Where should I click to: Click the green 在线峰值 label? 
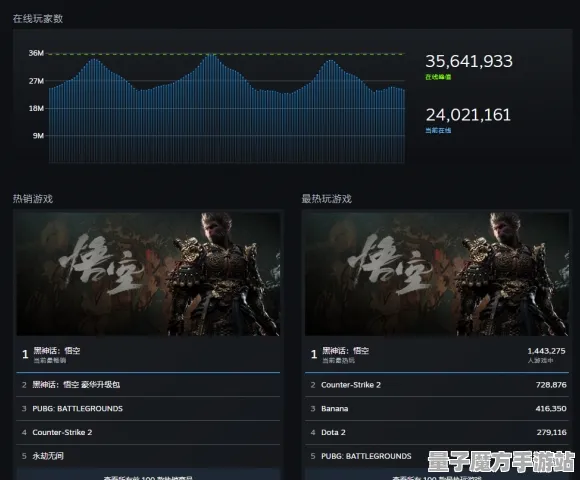point(438,77)
